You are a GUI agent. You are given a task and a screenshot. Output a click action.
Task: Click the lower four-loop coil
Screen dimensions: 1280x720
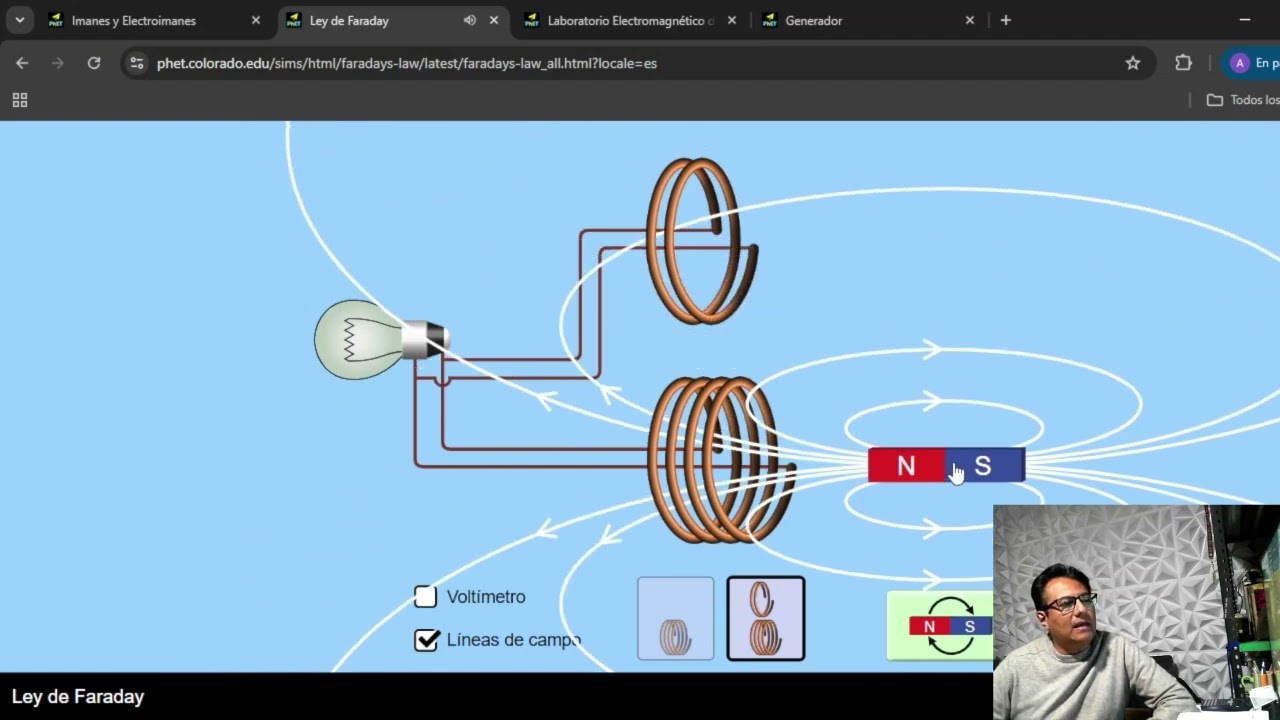pos(721,460)
